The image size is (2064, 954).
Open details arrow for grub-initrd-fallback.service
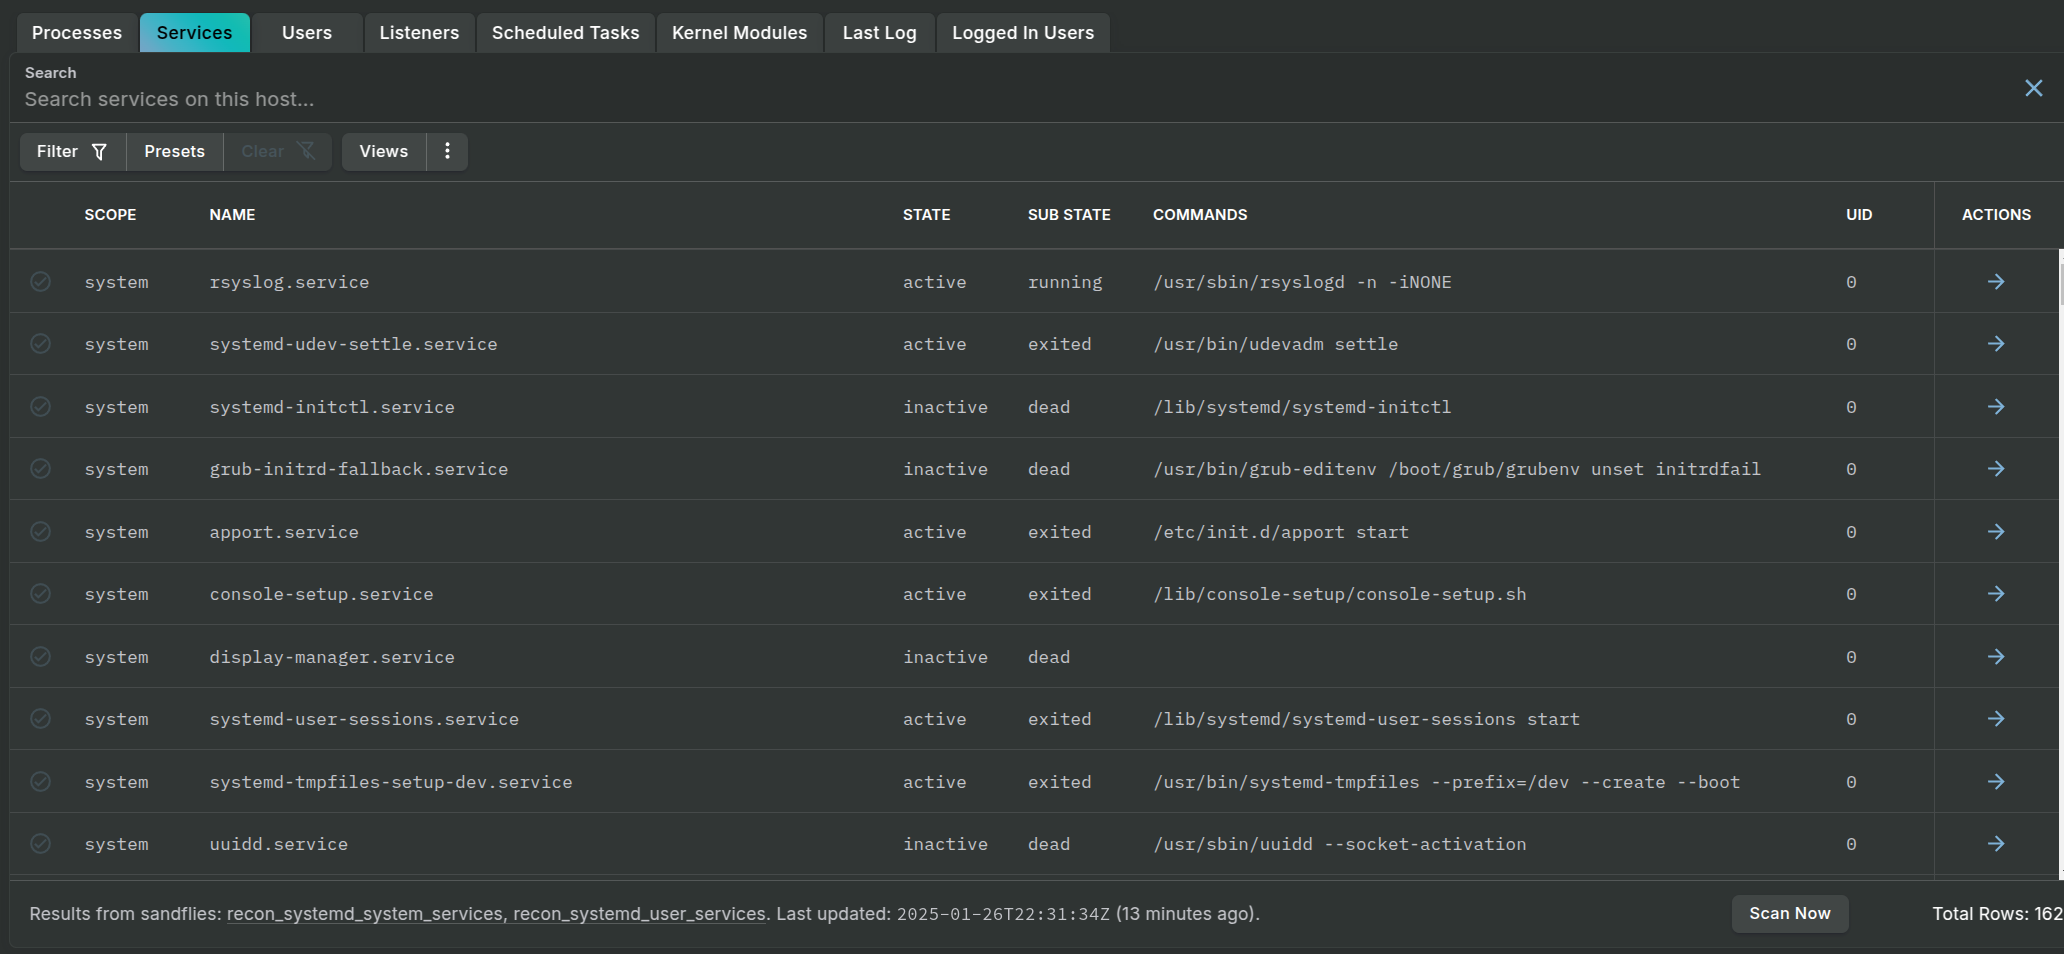1996,469
